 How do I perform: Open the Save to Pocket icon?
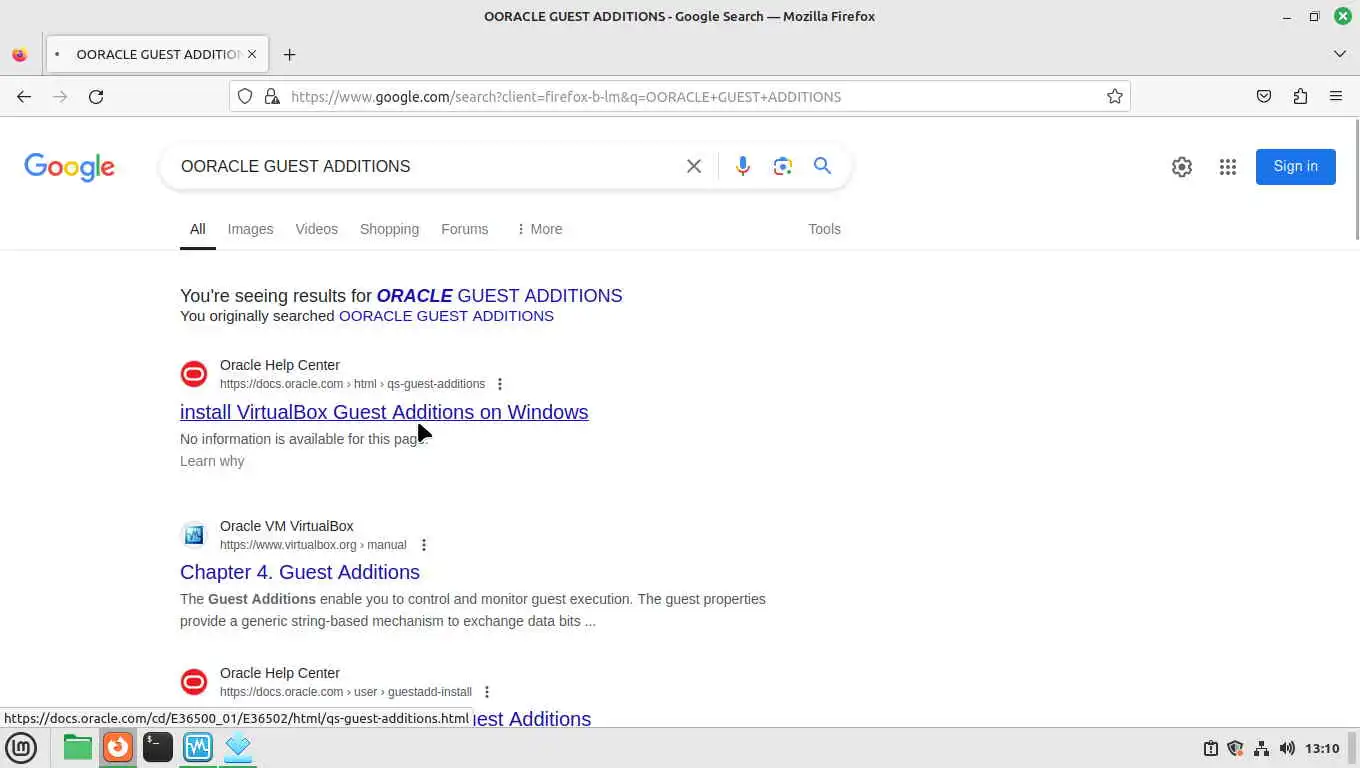pos(1264,96)
